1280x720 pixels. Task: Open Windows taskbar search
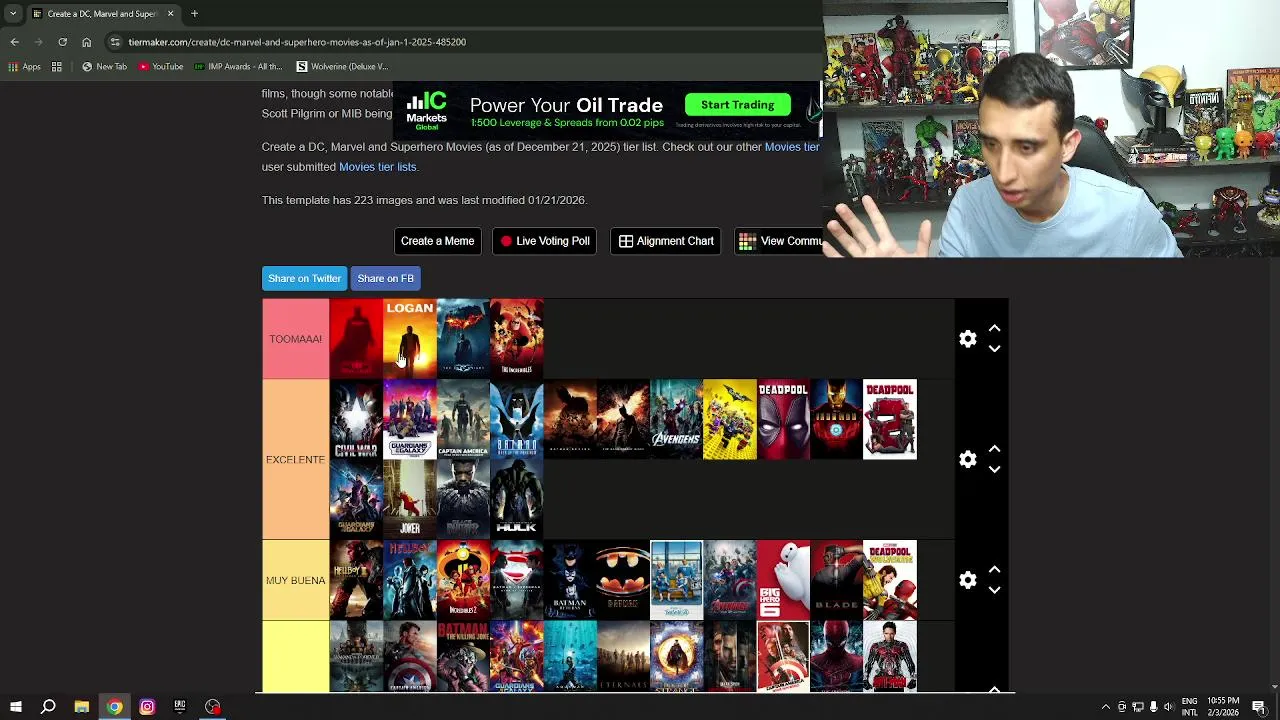(x=48, y=707)
